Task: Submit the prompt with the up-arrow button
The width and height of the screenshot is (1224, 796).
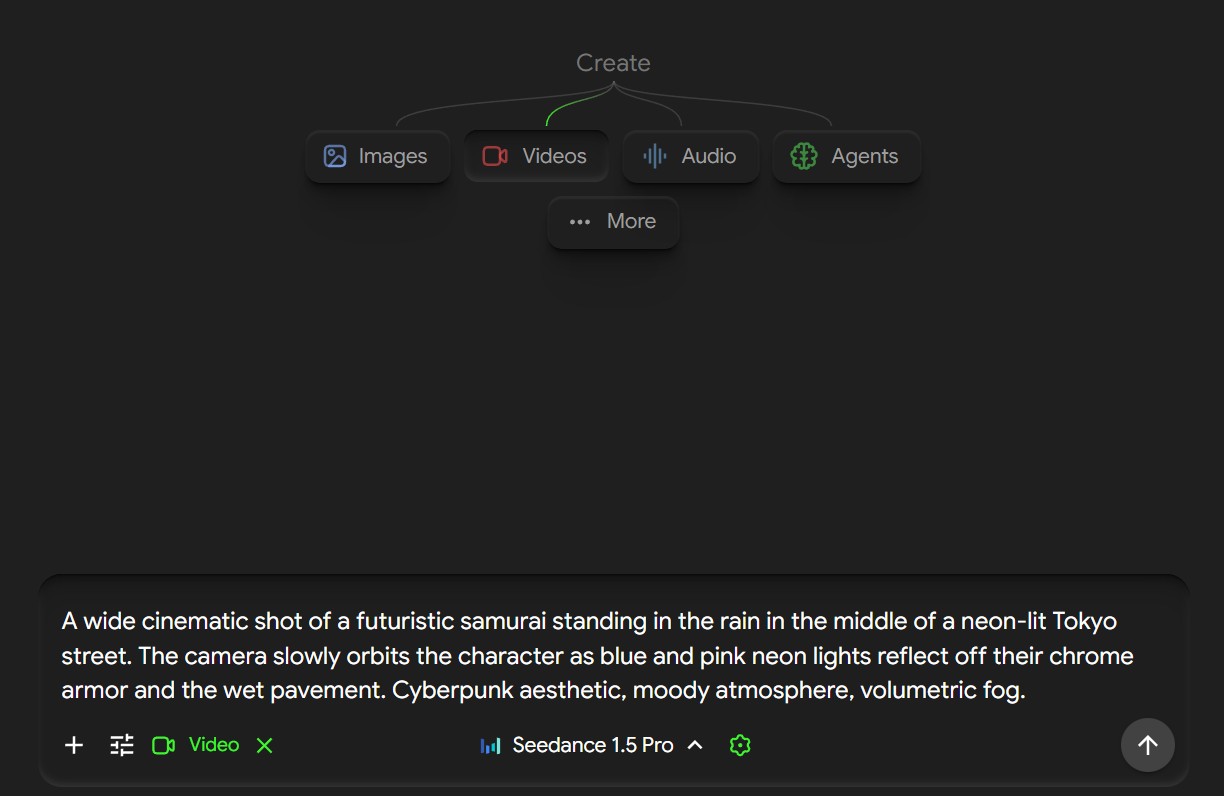Action: [x=1147, y=745]
